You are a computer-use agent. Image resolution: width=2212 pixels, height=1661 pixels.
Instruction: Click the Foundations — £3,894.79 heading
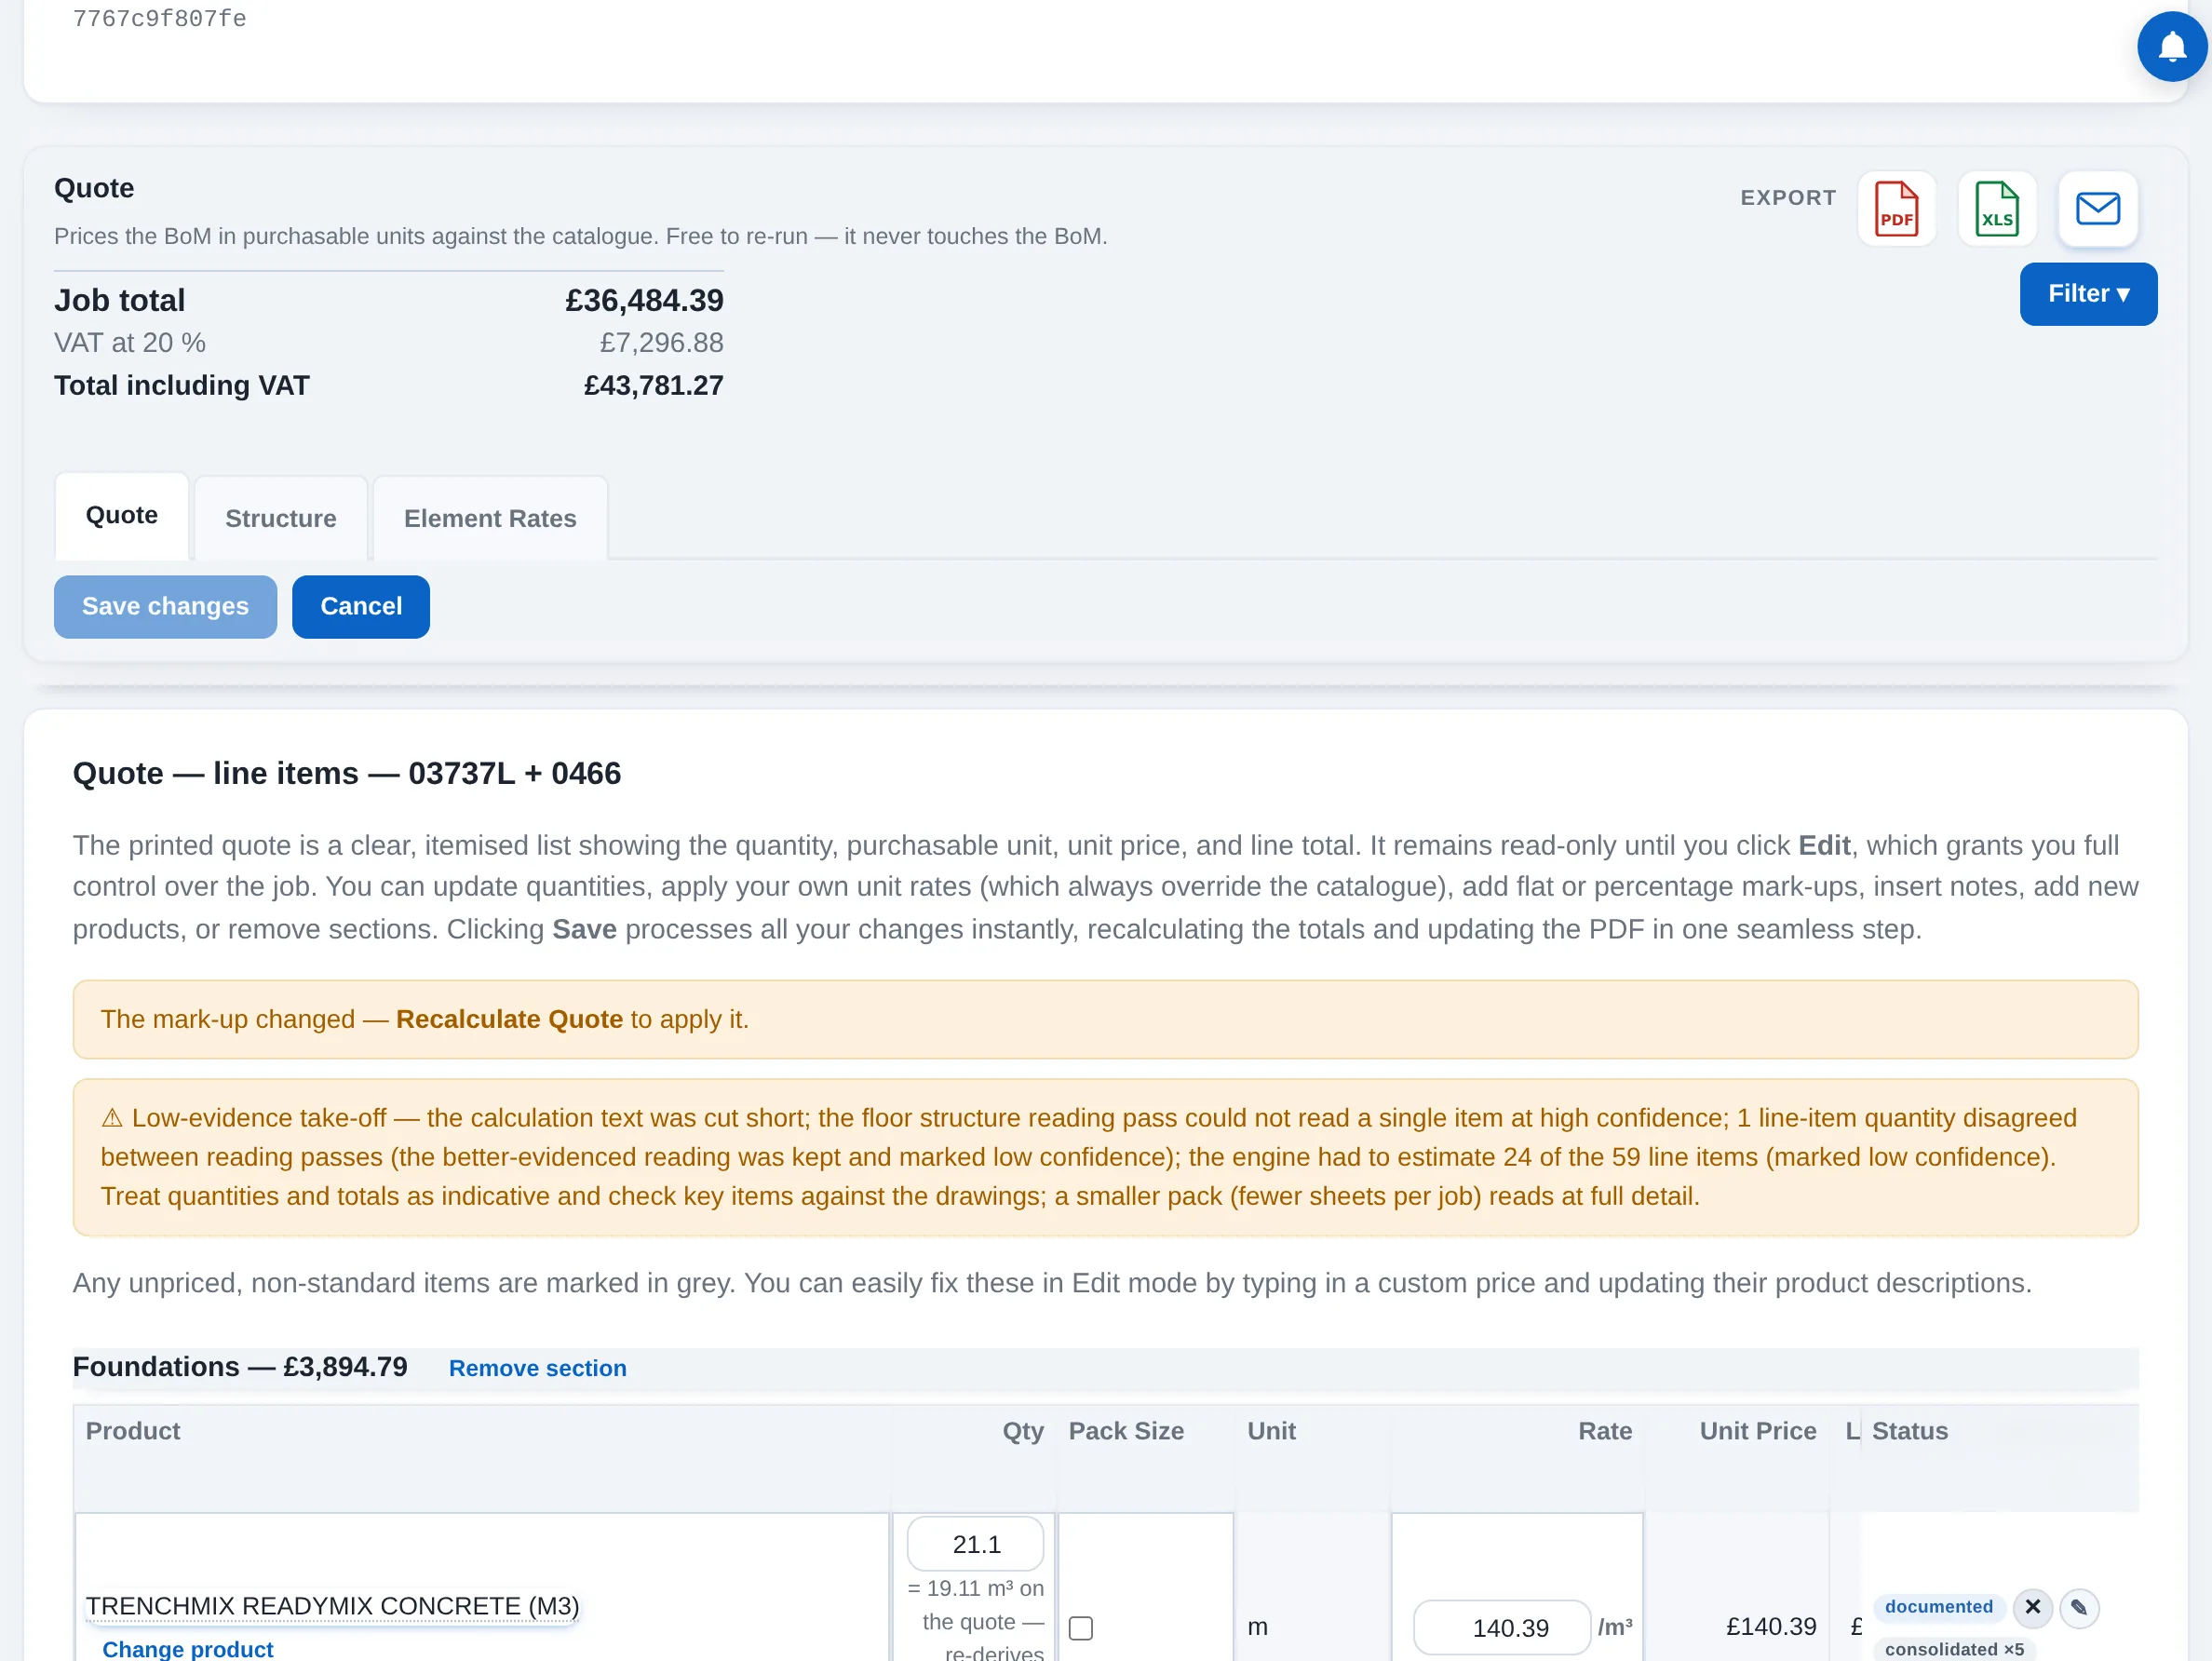[240, 1367]
